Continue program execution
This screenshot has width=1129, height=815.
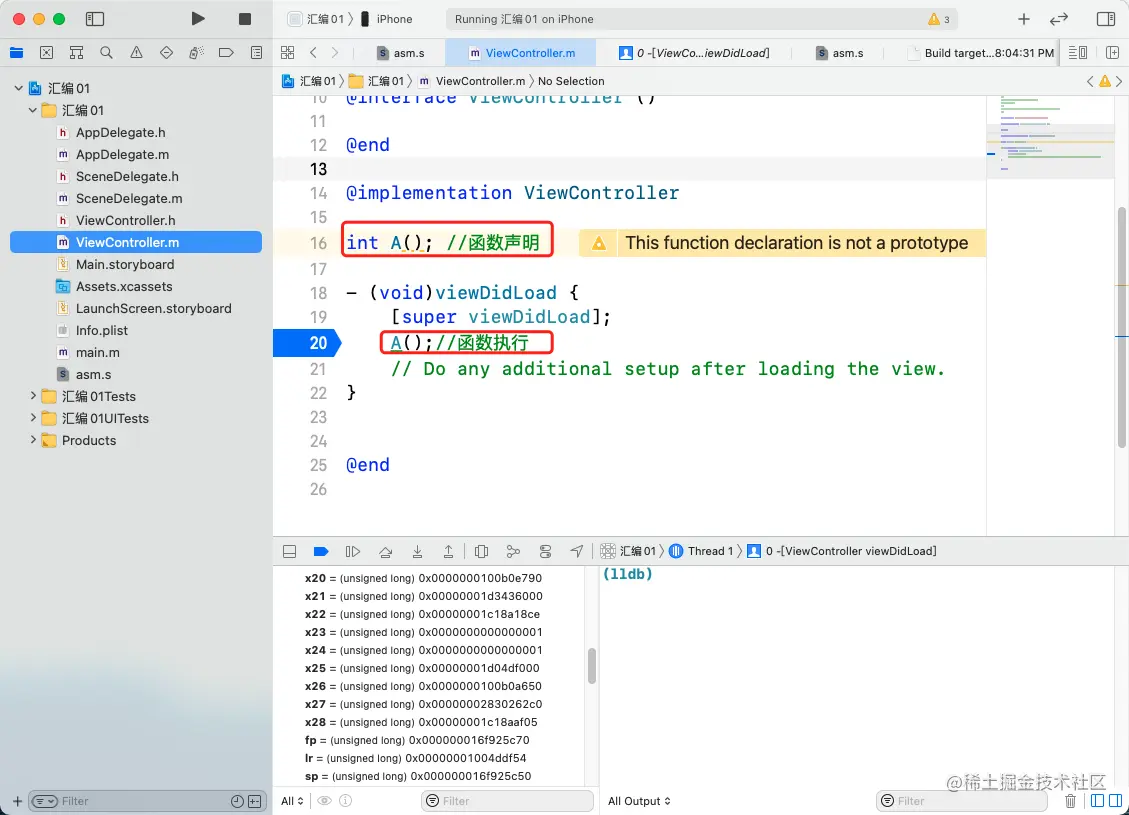click(x=353, y=551)
